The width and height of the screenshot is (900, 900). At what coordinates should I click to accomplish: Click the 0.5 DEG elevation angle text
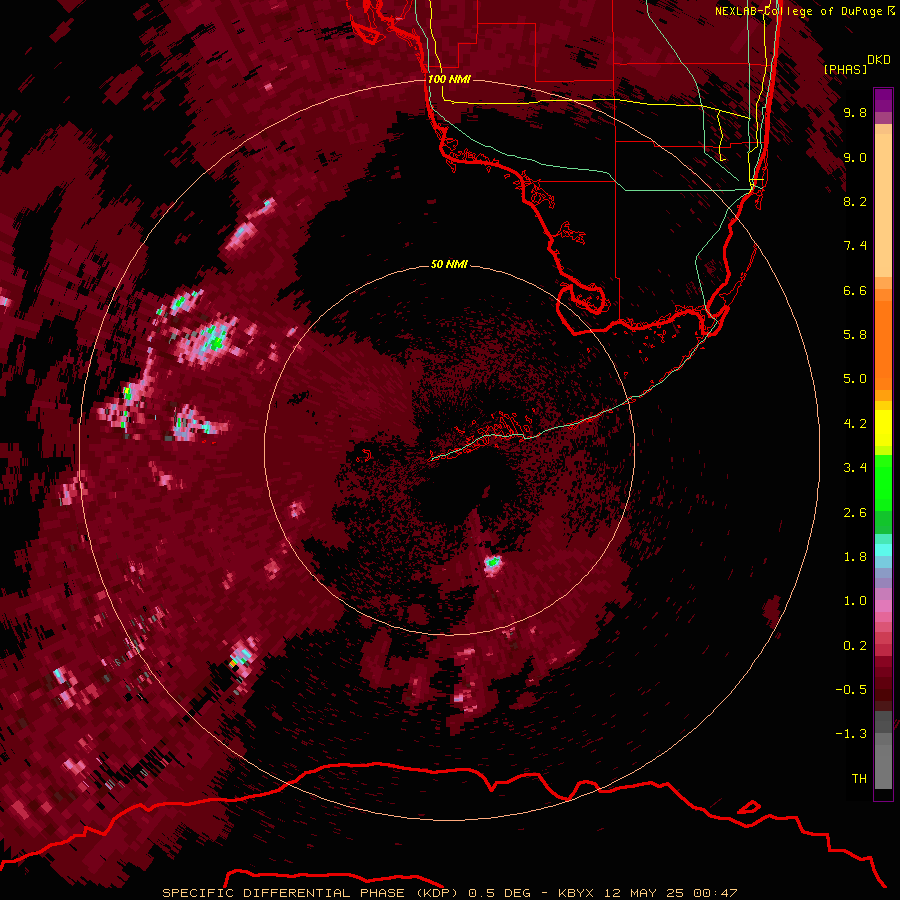pyautogui.click(x=499, y=893)
